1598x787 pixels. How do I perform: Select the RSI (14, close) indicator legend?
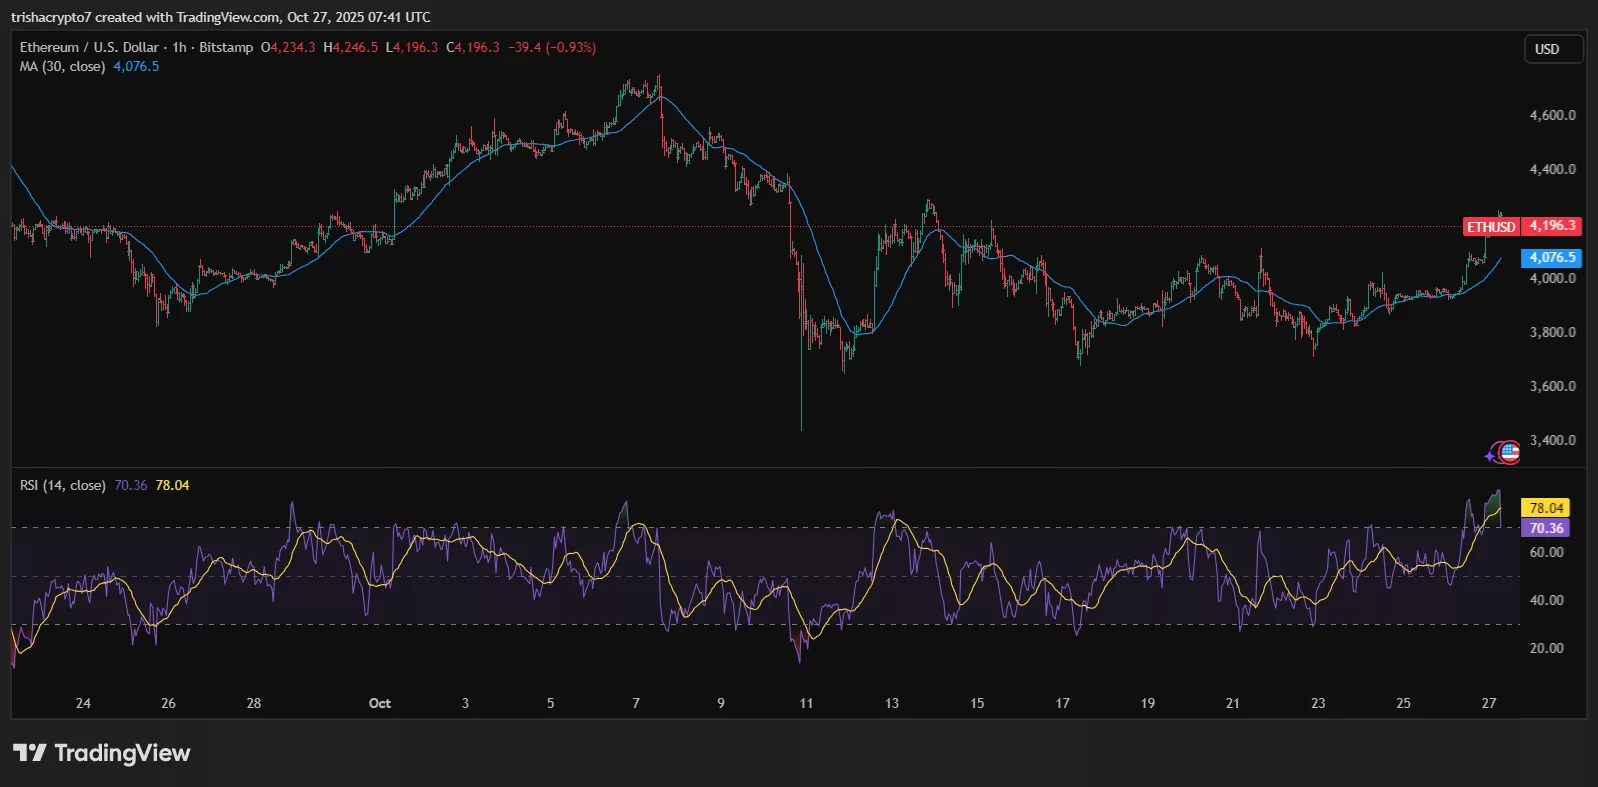point(62,485)
